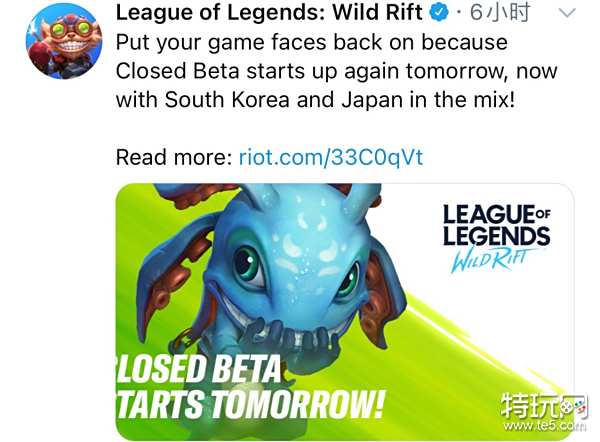Click the 6小时 timestamp

click(x=500, y=13)
